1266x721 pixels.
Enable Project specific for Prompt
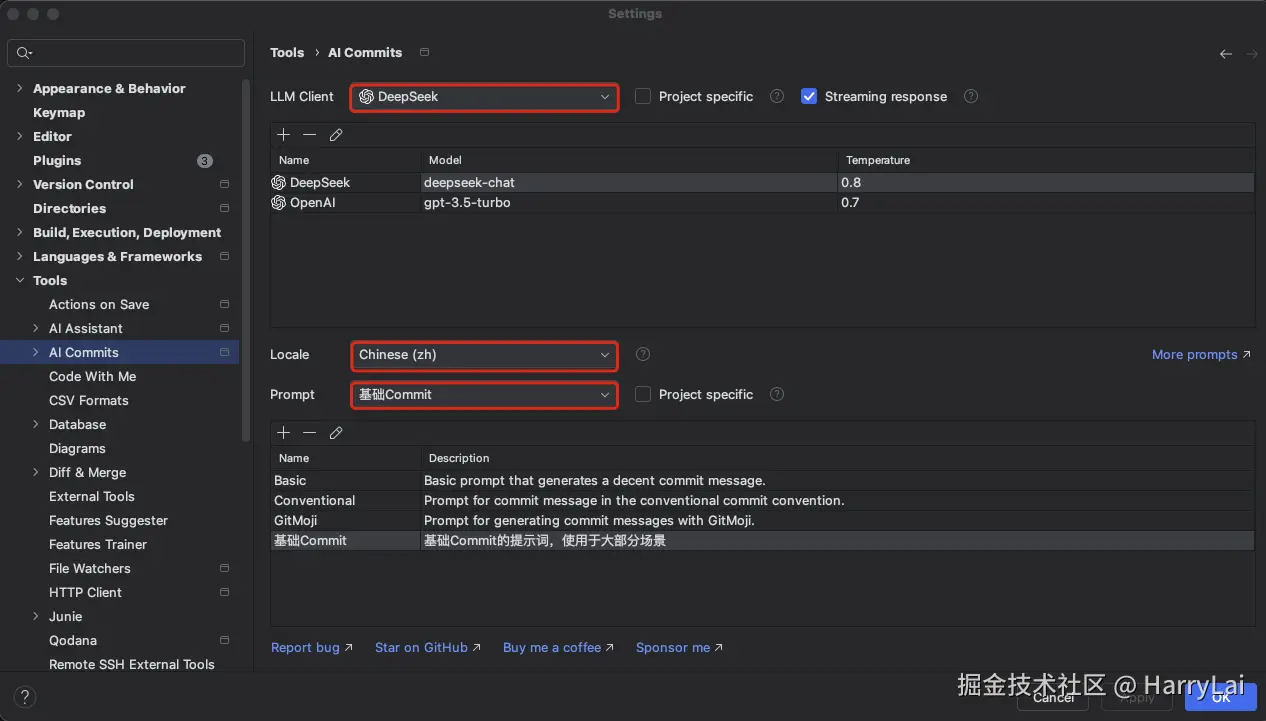click(x=643, y=395)
